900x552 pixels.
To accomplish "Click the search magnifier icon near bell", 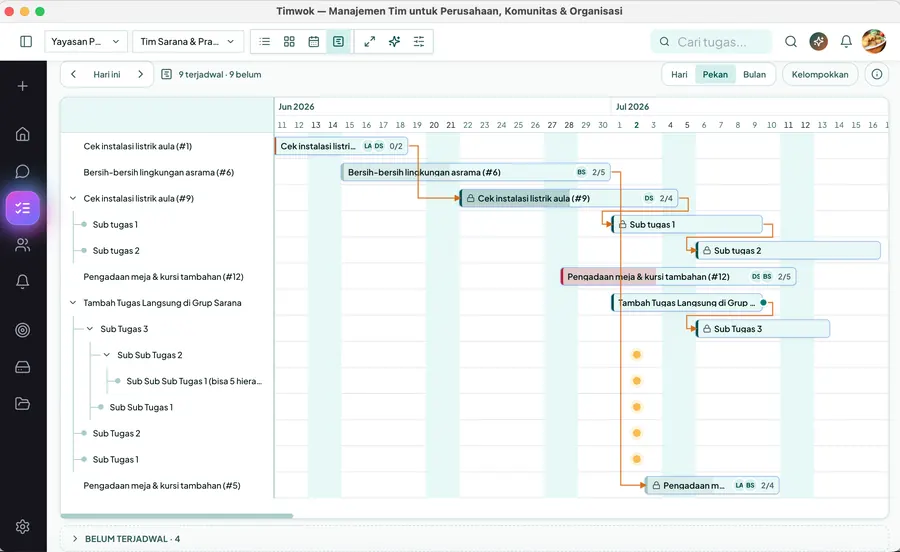I will [791, 41].
